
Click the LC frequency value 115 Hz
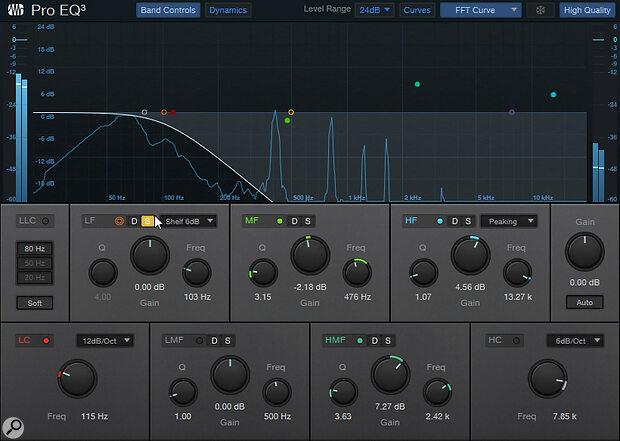point(95,416)
